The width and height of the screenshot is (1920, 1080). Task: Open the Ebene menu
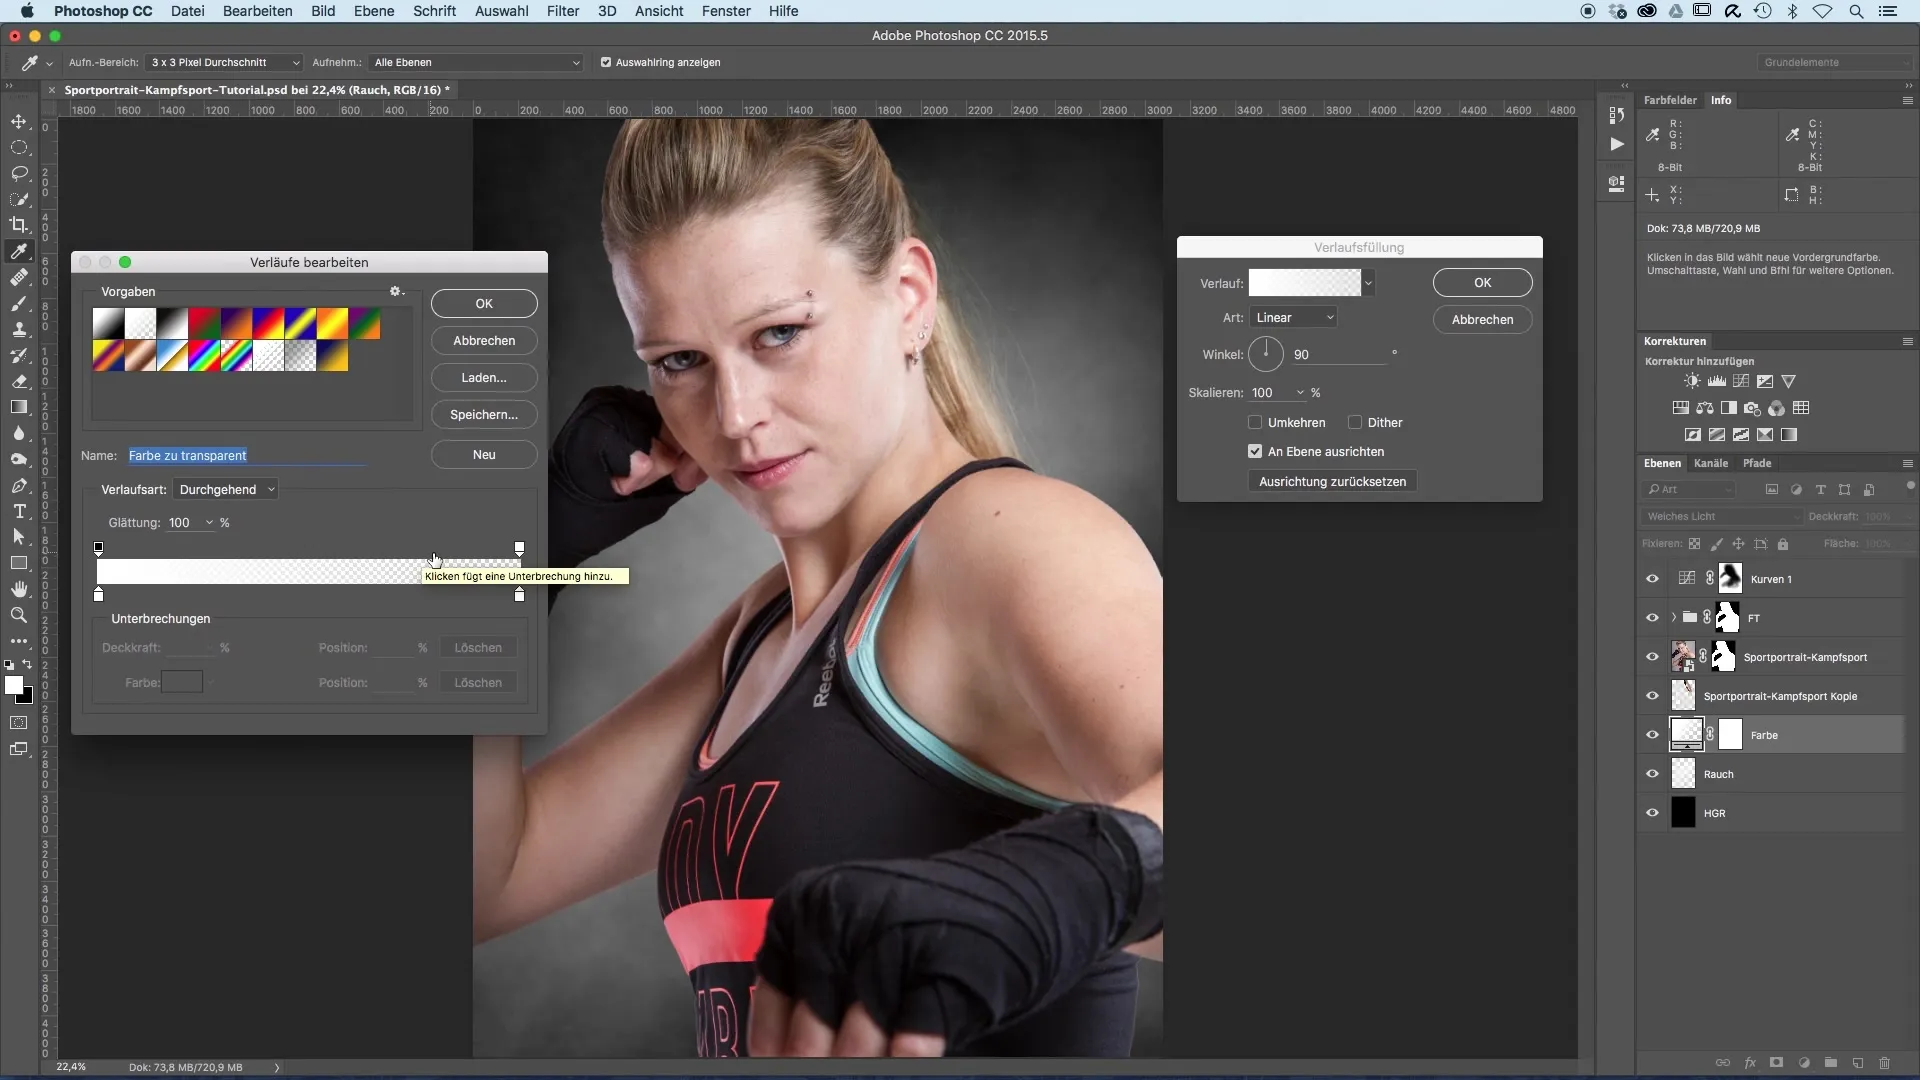[x=374, y=11]
